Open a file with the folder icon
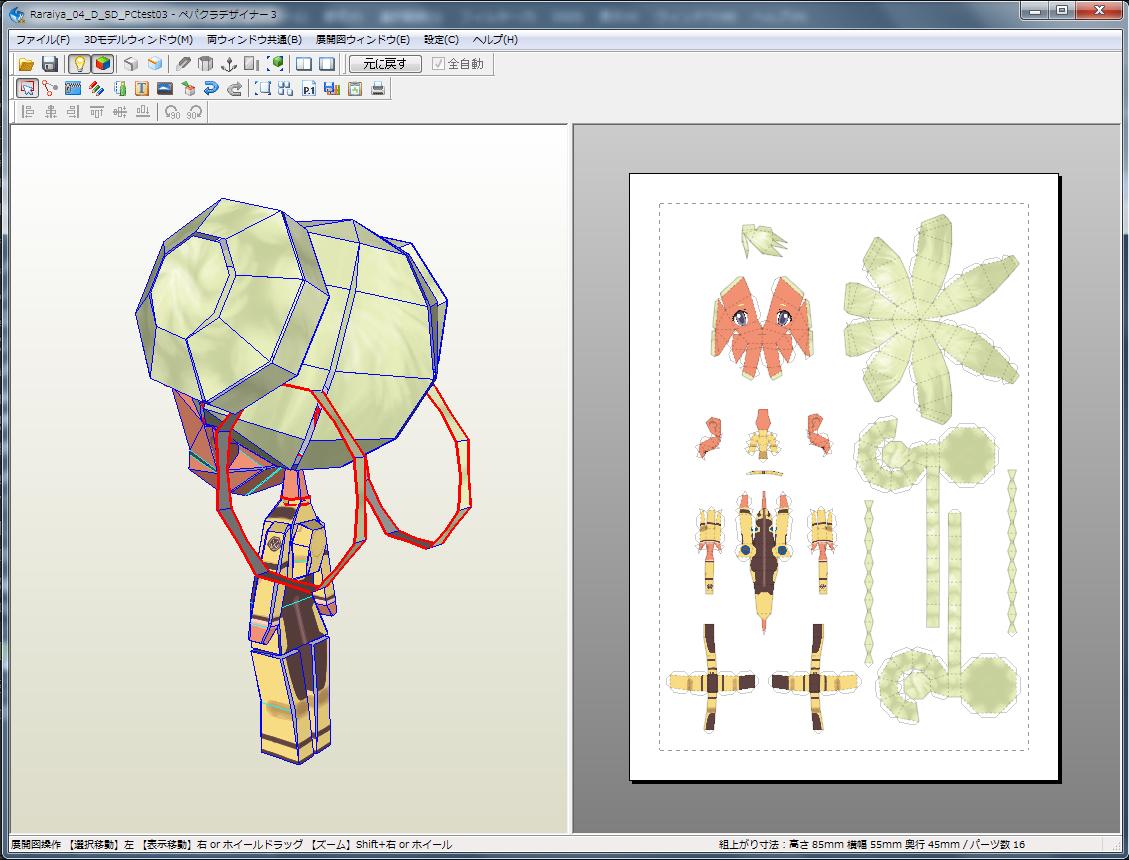This screenshot has height=860, width=1129. (26, 64)
